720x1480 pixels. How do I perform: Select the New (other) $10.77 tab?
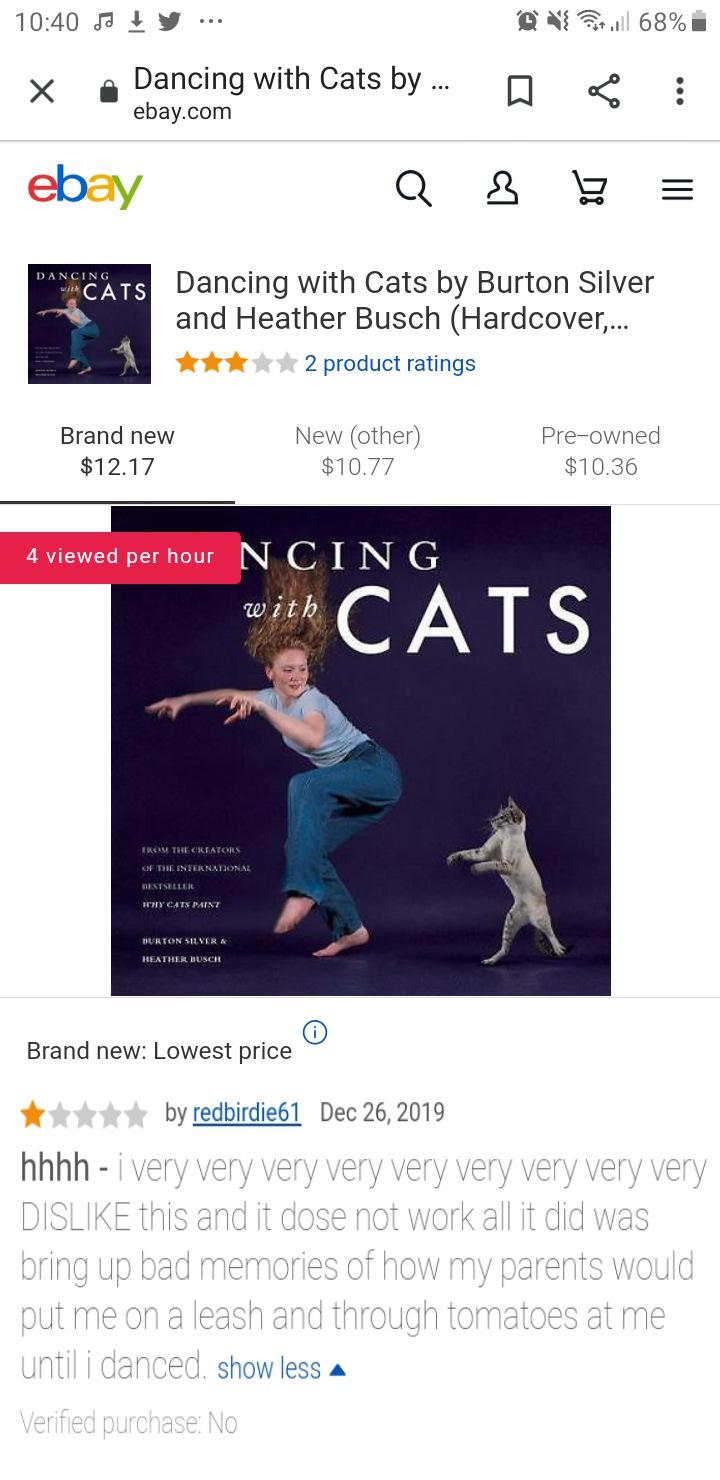tap(357, 451)
